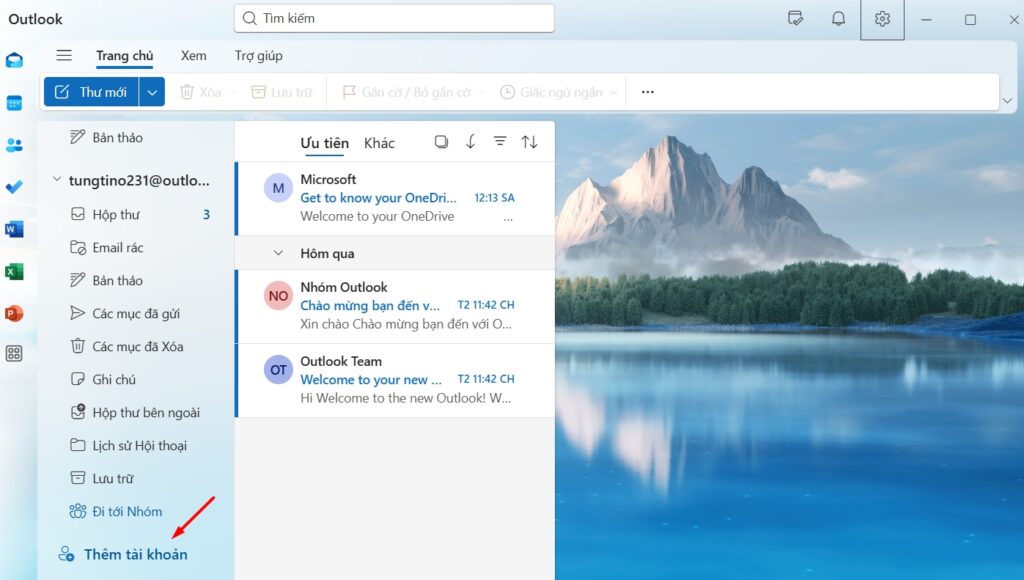The image size is (1024, 580).
Task: Open Settings gear icon
Action: click(x=882, y=19)
